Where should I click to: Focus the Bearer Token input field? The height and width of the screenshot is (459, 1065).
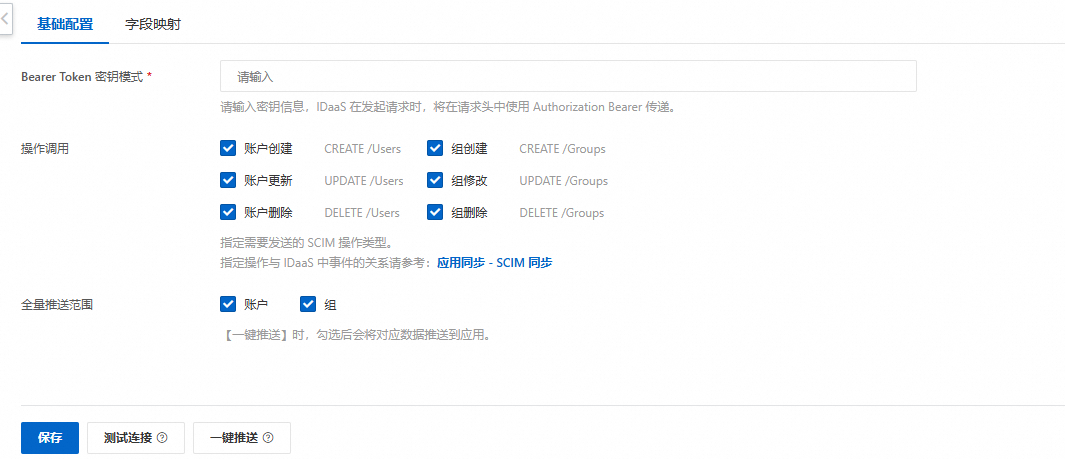[x=568, y=76]
